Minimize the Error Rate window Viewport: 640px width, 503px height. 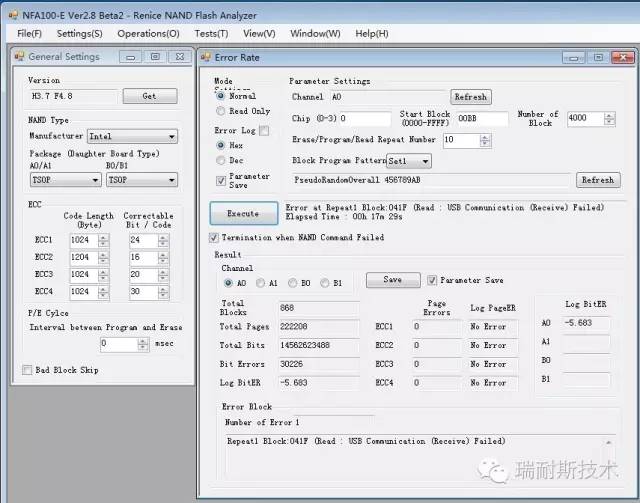(x=573, y=58)
